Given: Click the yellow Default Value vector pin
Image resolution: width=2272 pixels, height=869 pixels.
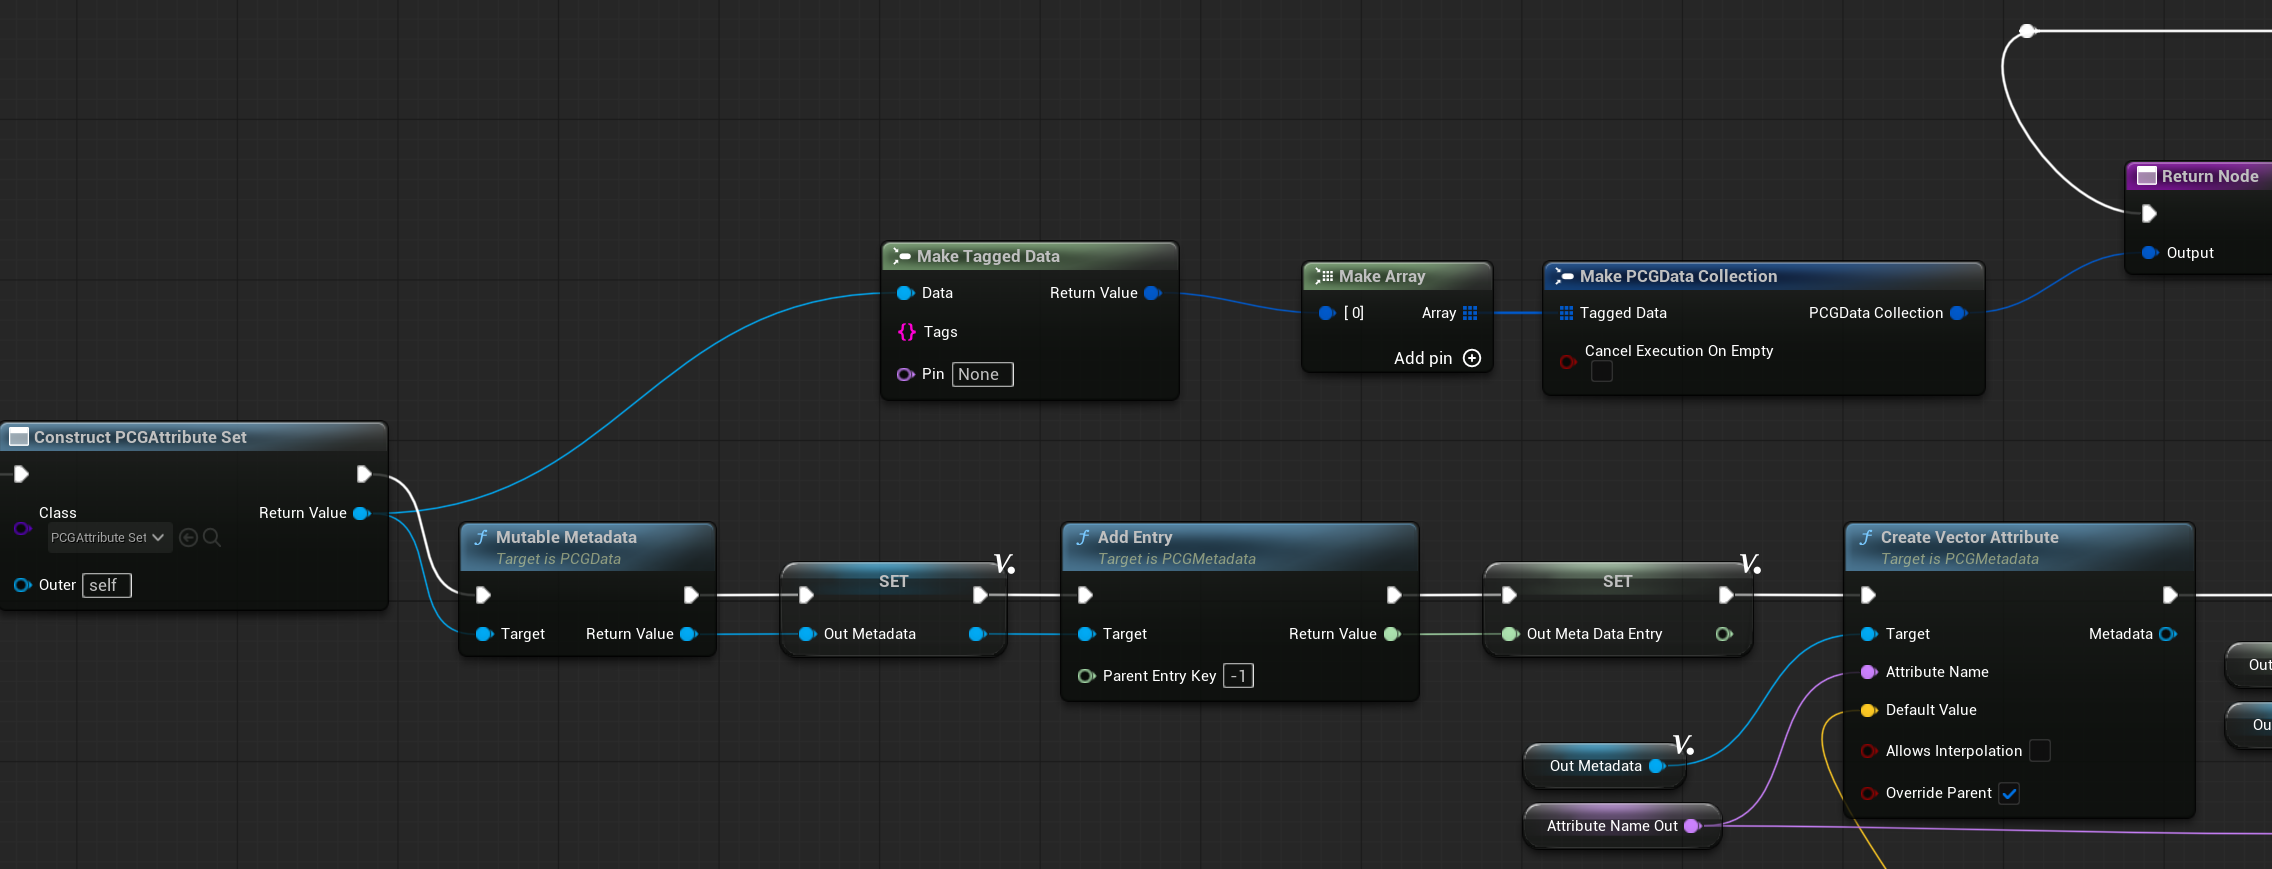Looking at the screenshot, I should (x=1867, y=710).
